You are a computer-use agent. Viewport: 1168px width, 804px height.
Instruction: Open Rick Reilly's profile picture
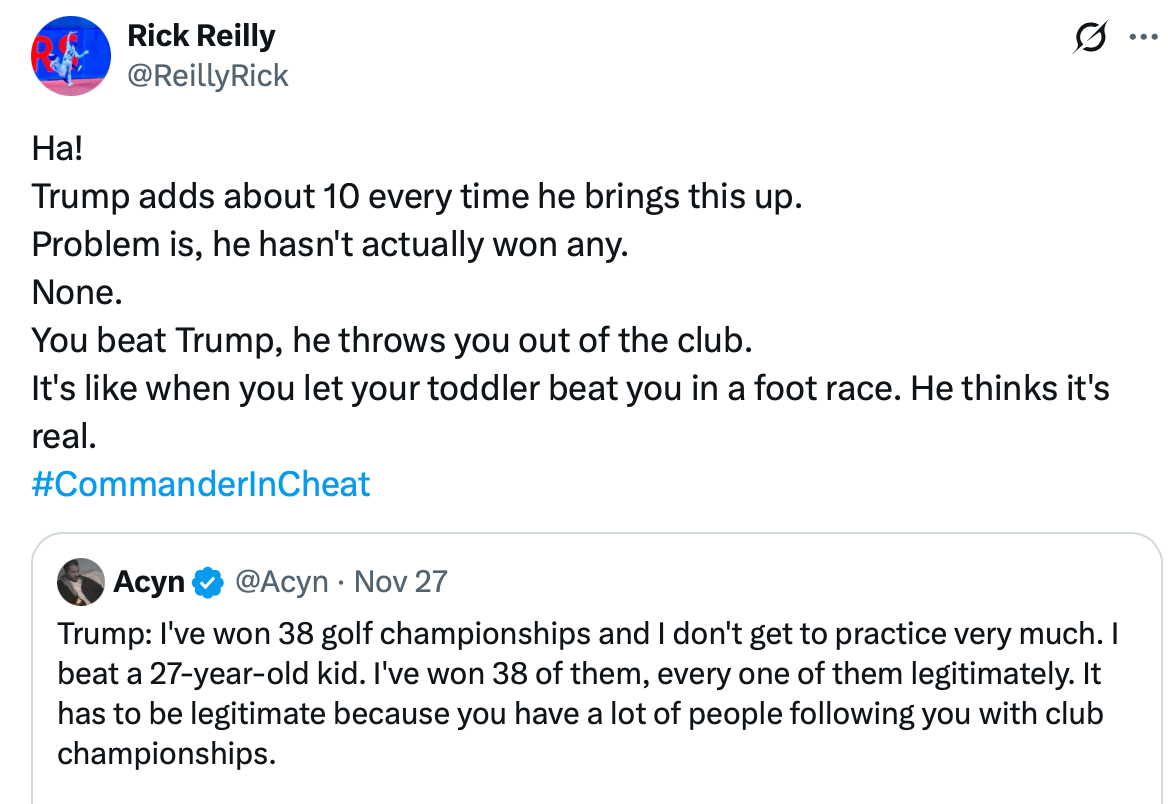tap(70, 55)
